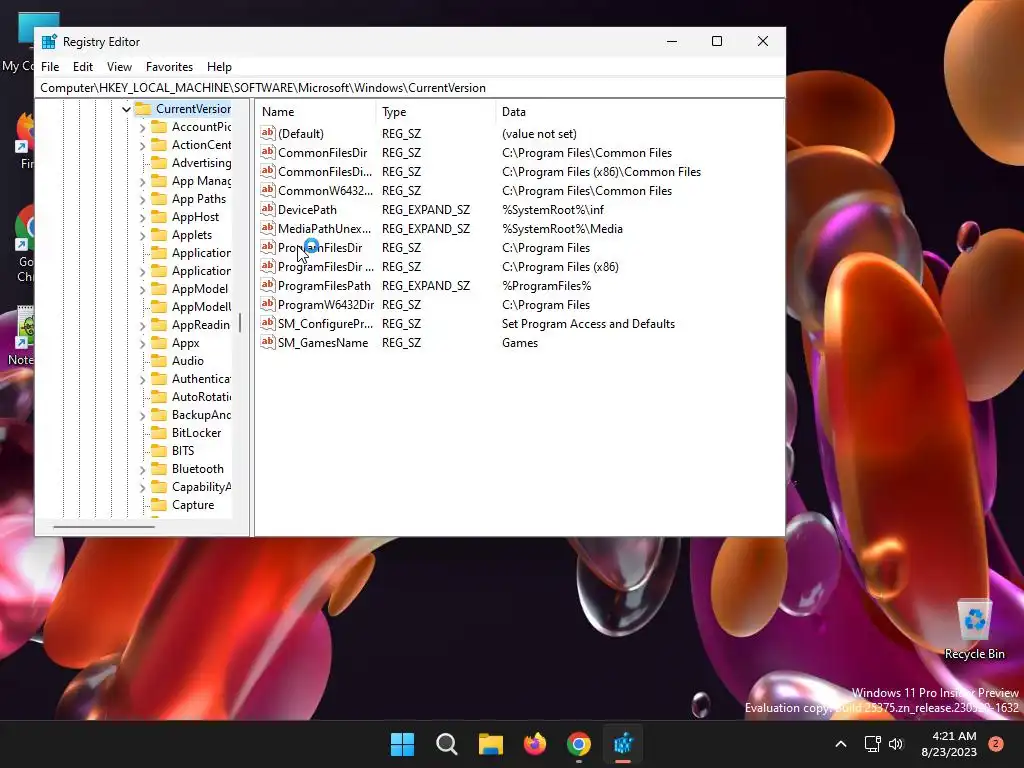Select the Audio folder icon
1024x768 pixels.
(x=159, y=360)
